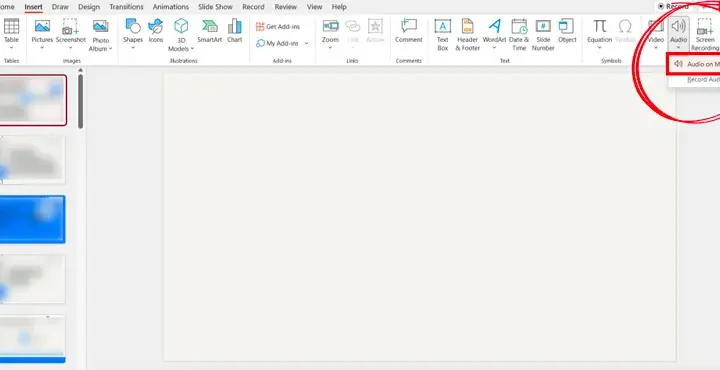Insert a Symbol
The image size is (720, 370).
(x=625, y=31)
